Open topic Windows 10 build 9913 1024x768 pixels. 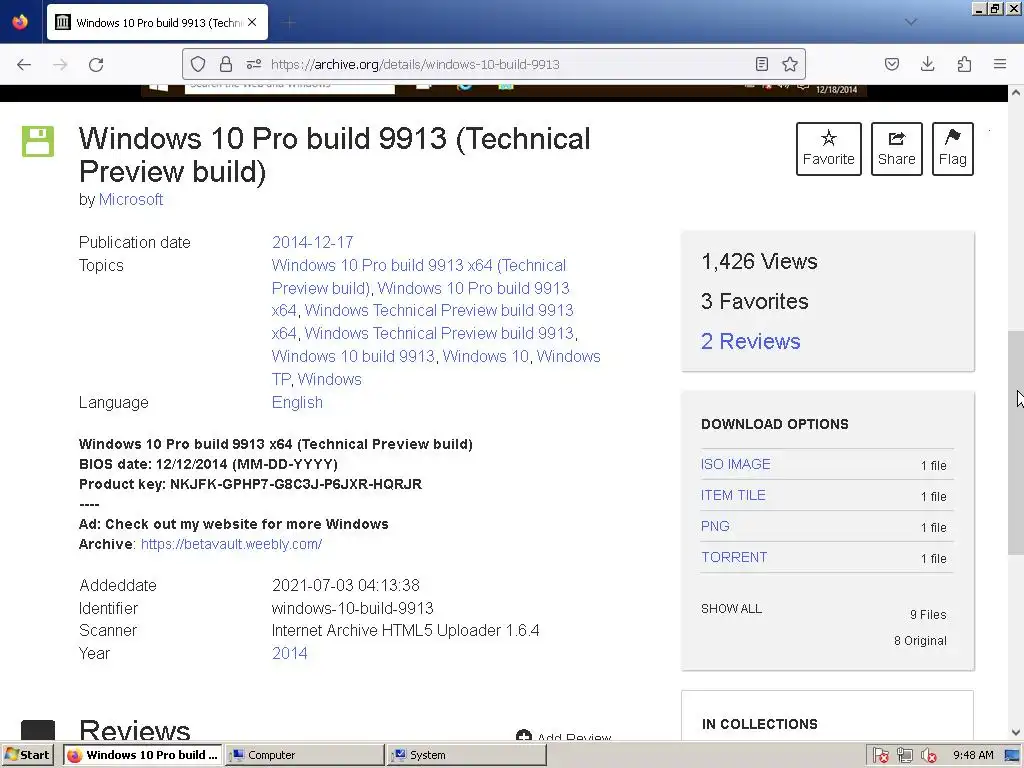pyautogui.click(x=353, y=357)
